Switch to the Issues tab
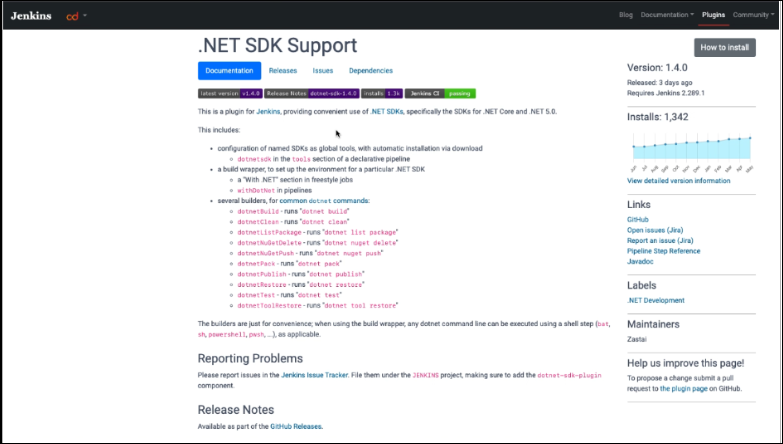The image size is (783, 444). [323, 71]
